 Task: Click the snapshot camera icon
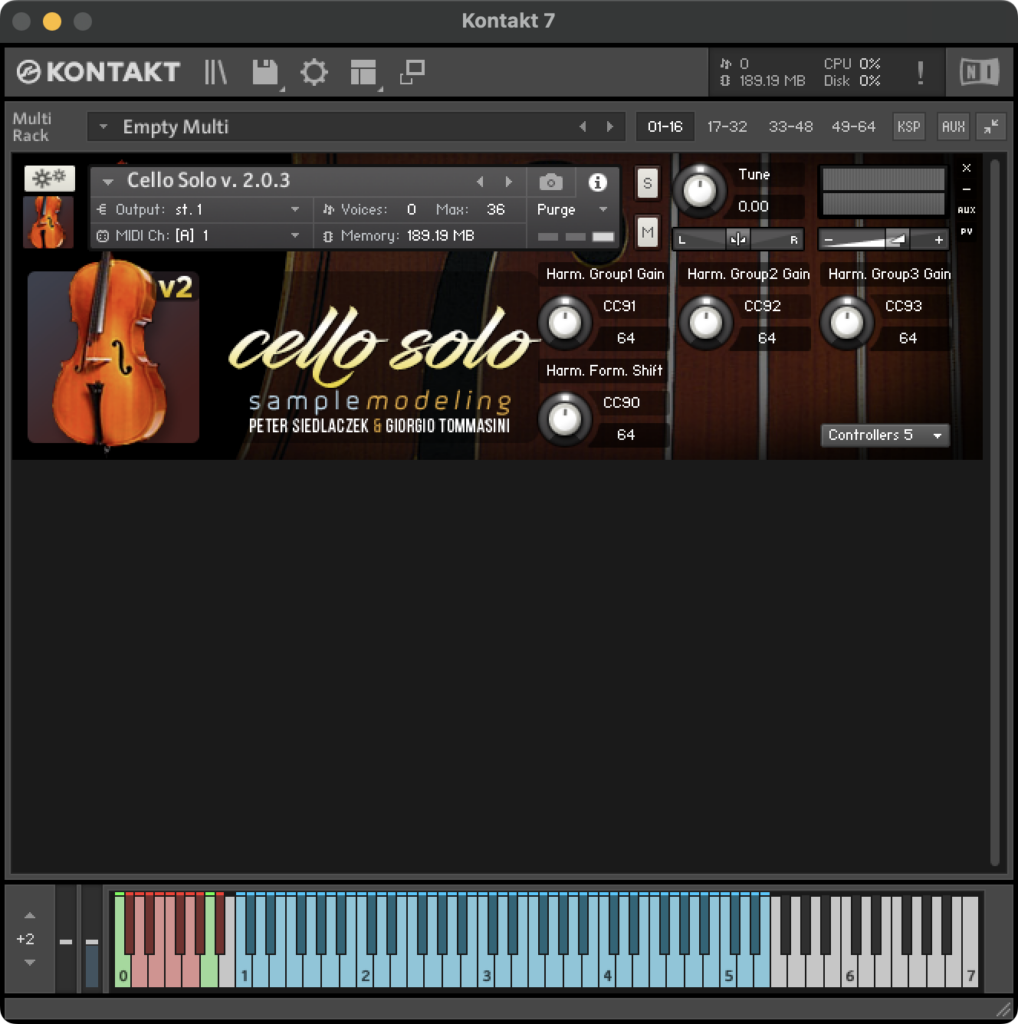(x=550, y=182)
